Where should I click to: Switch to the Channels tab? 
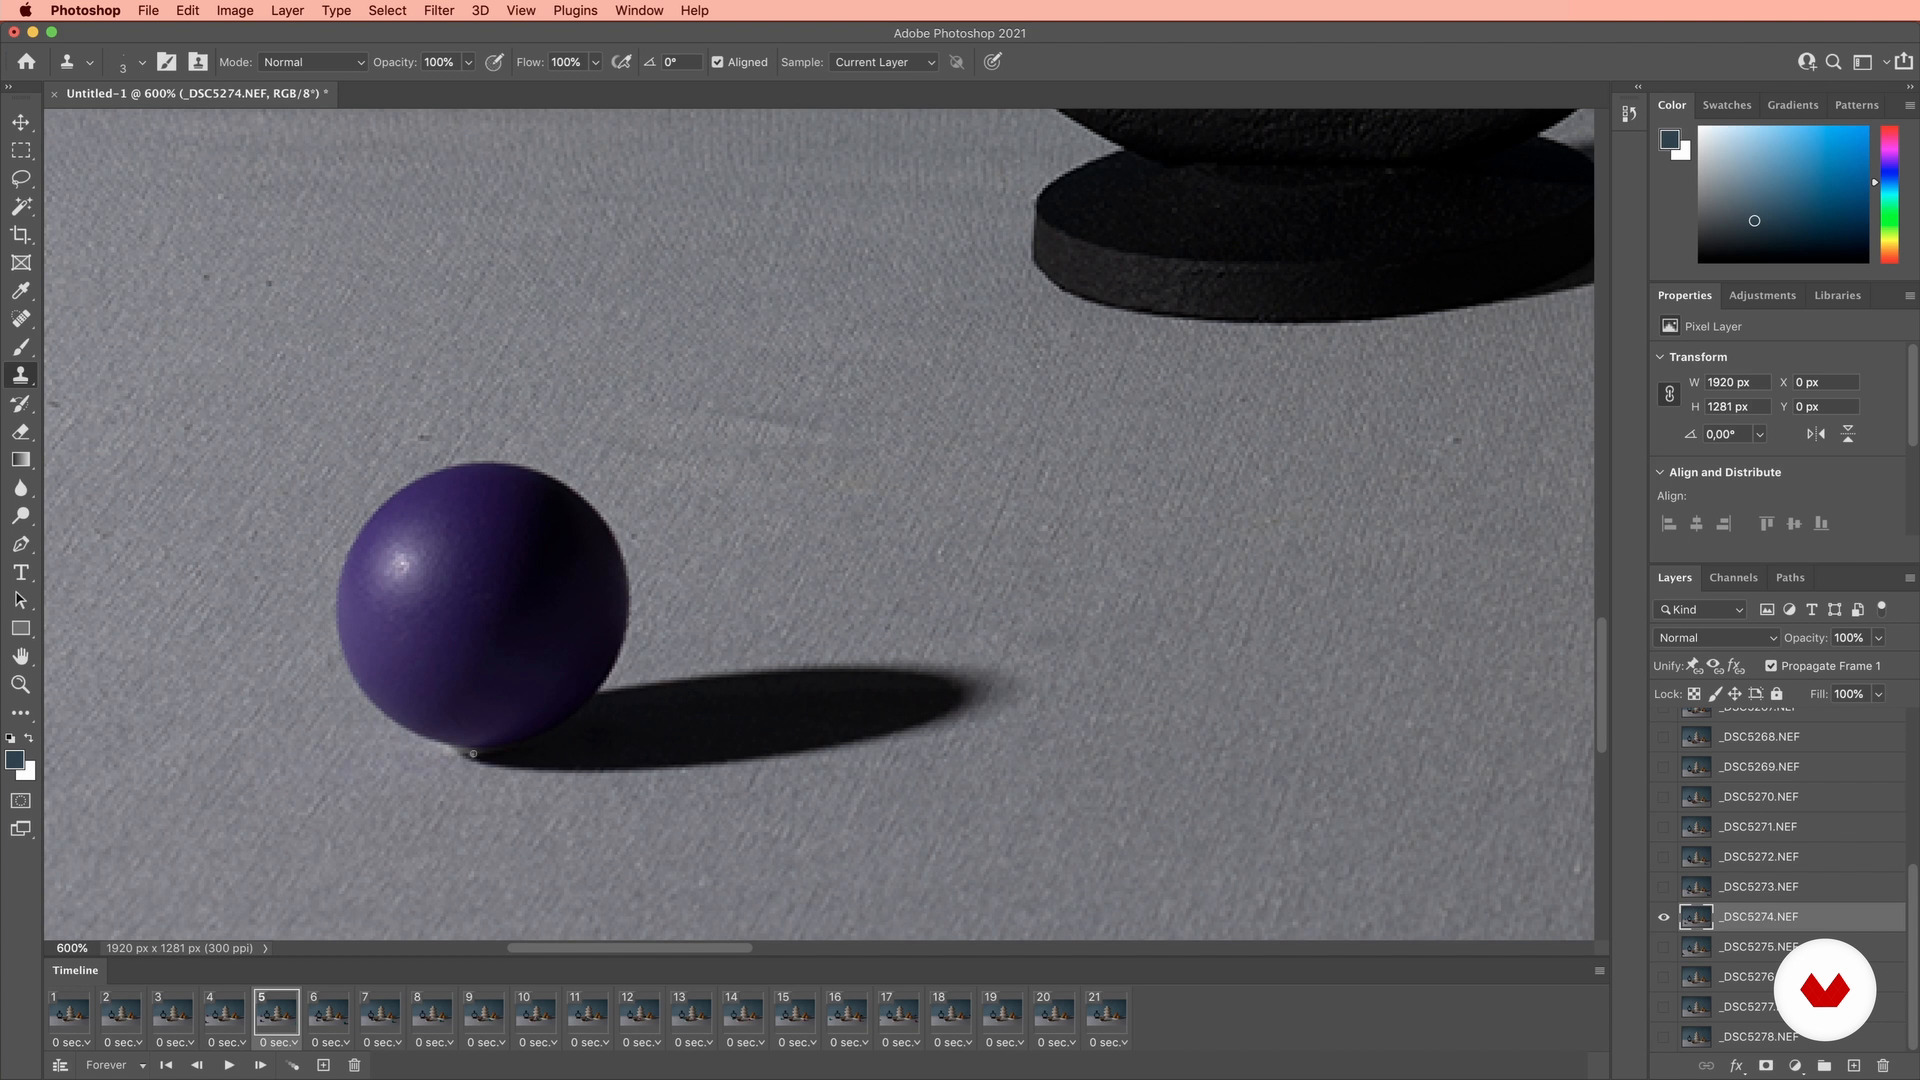[x=1733, y=578]
